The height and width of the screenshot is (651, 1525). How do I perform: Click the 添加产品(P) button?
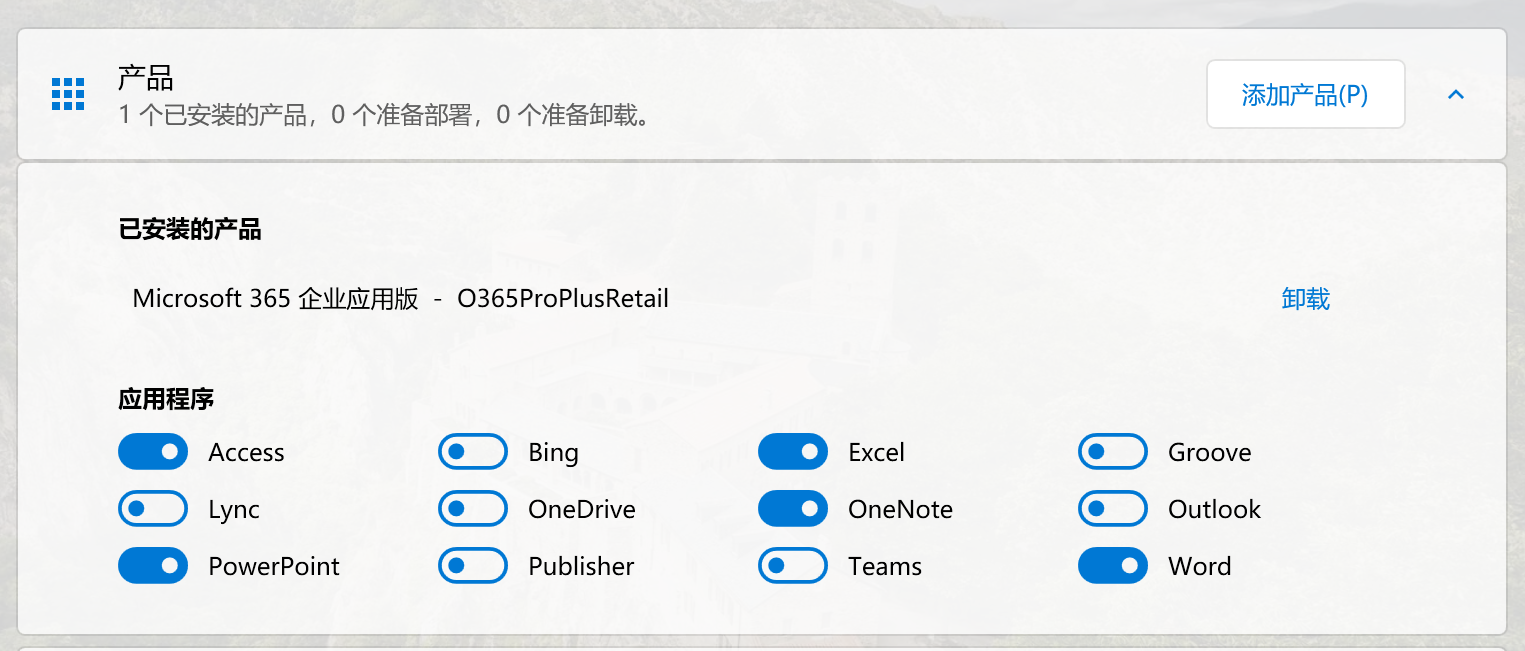coord(1305,94)
